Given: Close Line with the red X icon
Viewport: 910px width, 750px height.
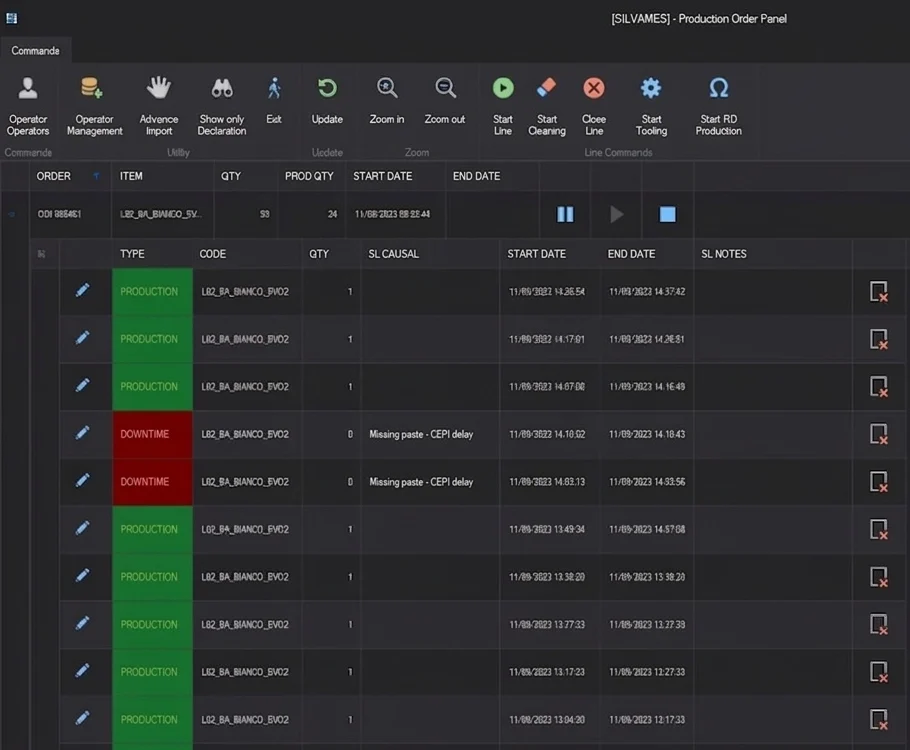Looking at the screenshot, I should [594, 106].
